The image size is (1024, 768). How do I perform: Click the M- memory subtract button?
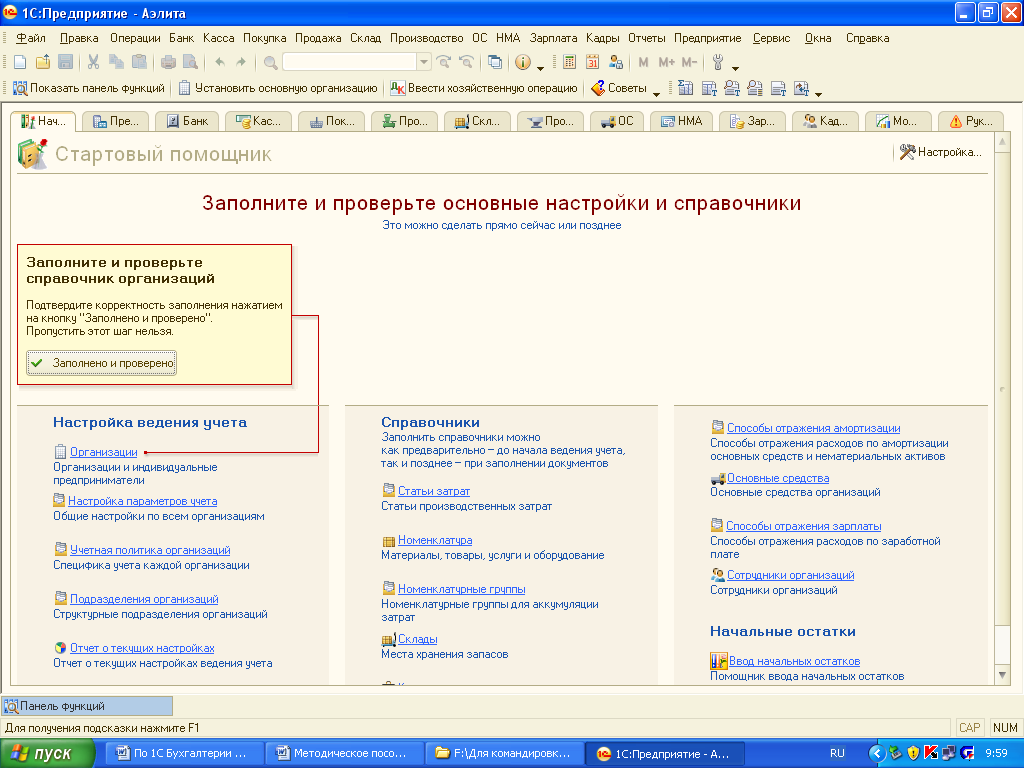click(x=689, y=62)
